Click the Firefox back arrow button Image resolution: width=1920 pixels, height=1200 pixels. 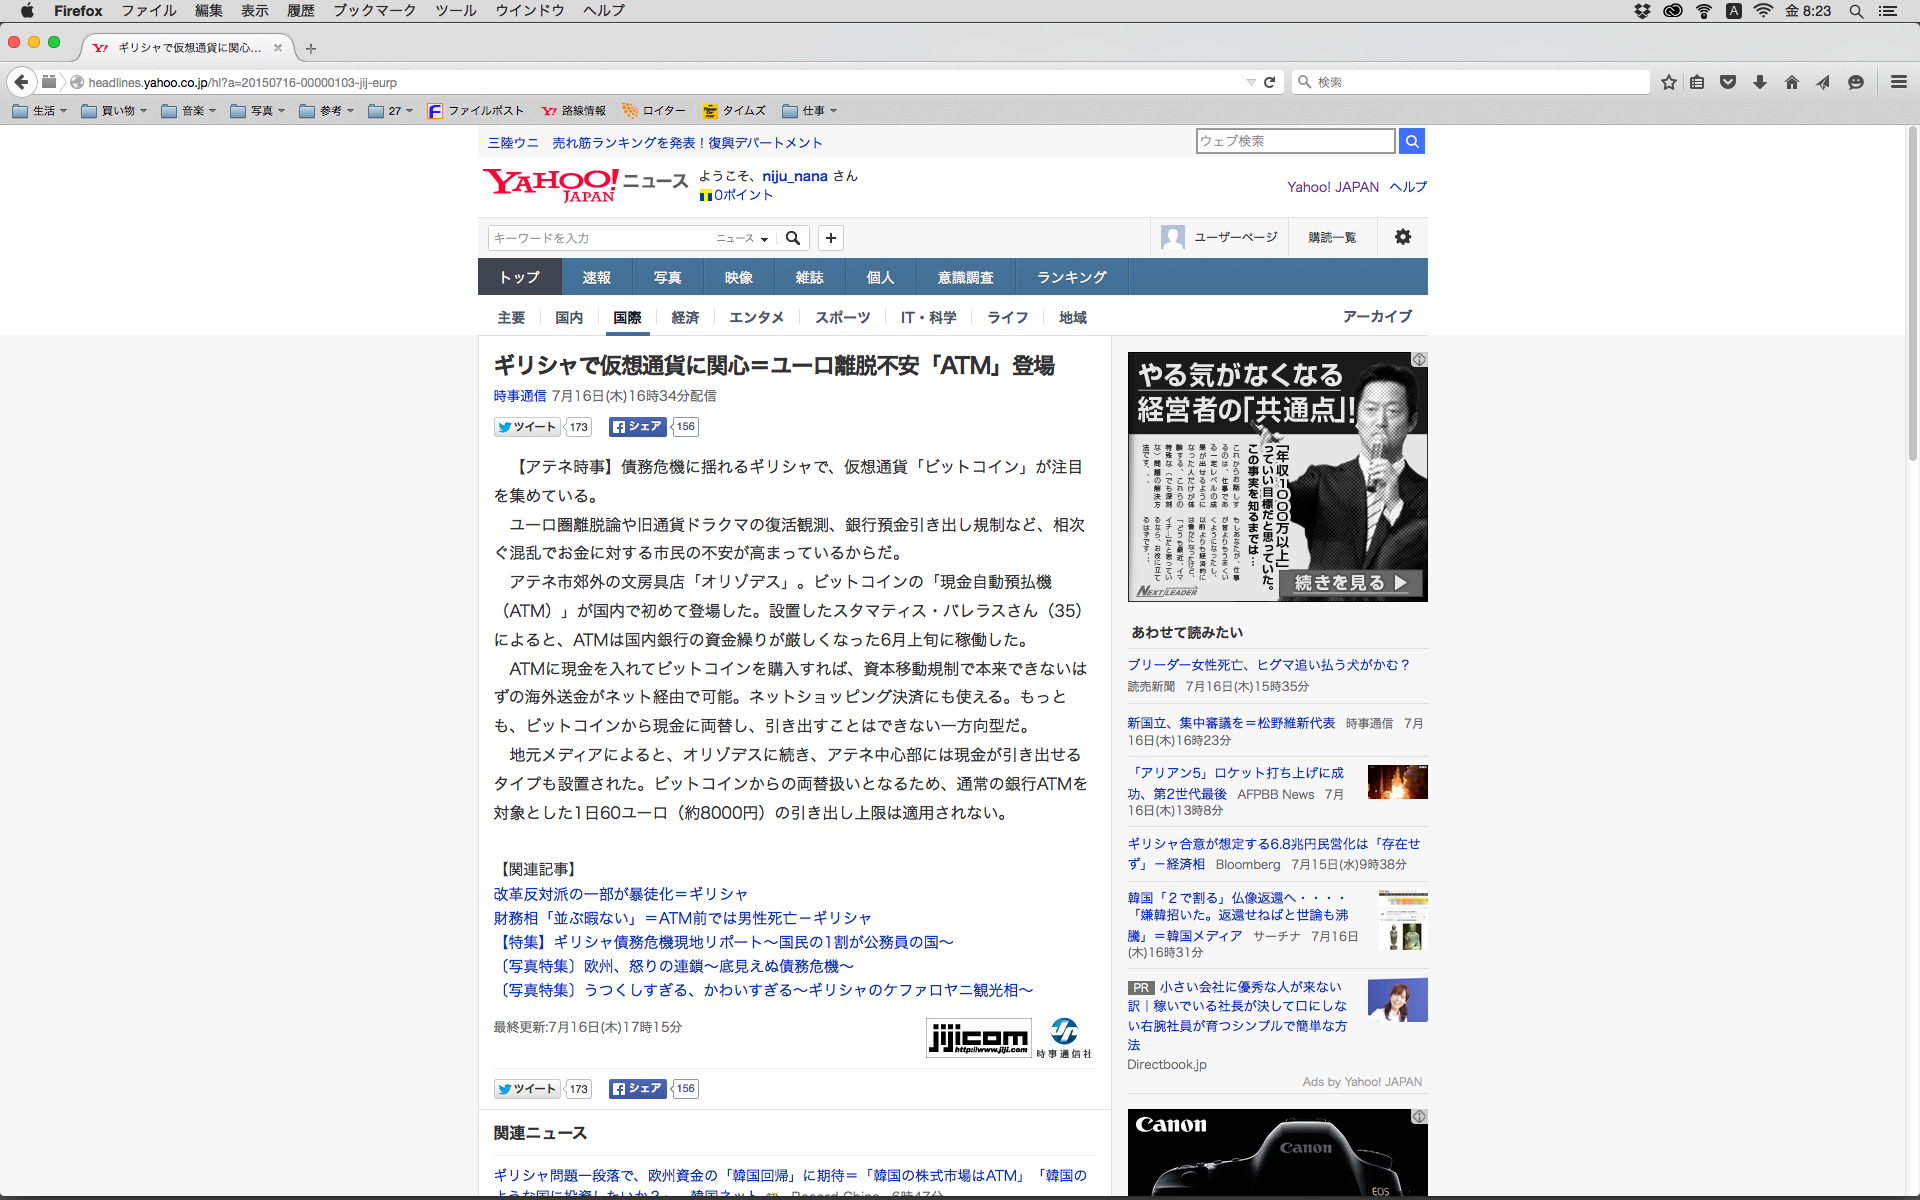pyautogui.click(x=21, y=82)
